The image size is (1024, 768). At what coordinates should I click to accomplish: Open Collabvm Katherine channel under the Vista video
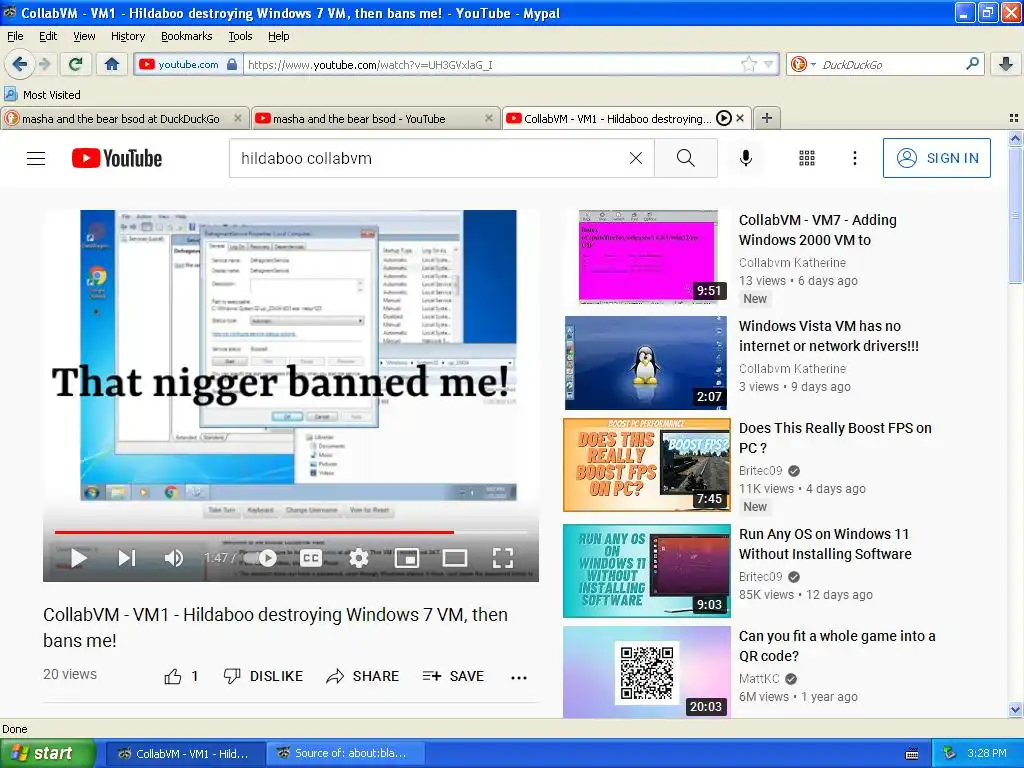click(x=792, y=368)
